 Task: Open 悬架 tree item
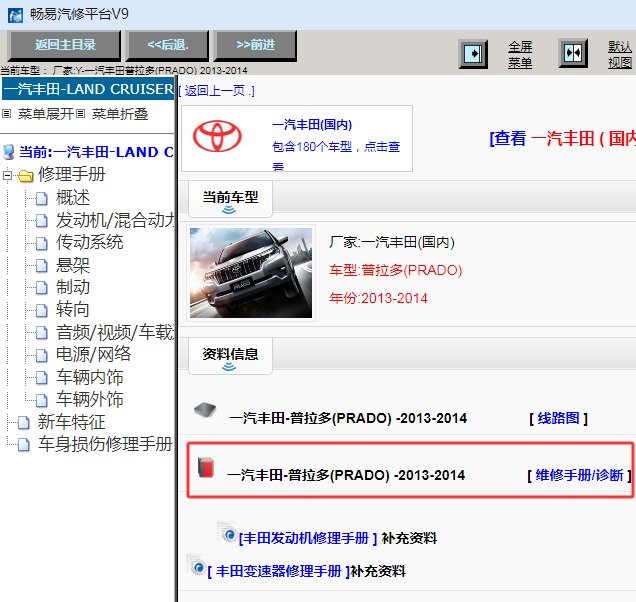tap(73, 265)
